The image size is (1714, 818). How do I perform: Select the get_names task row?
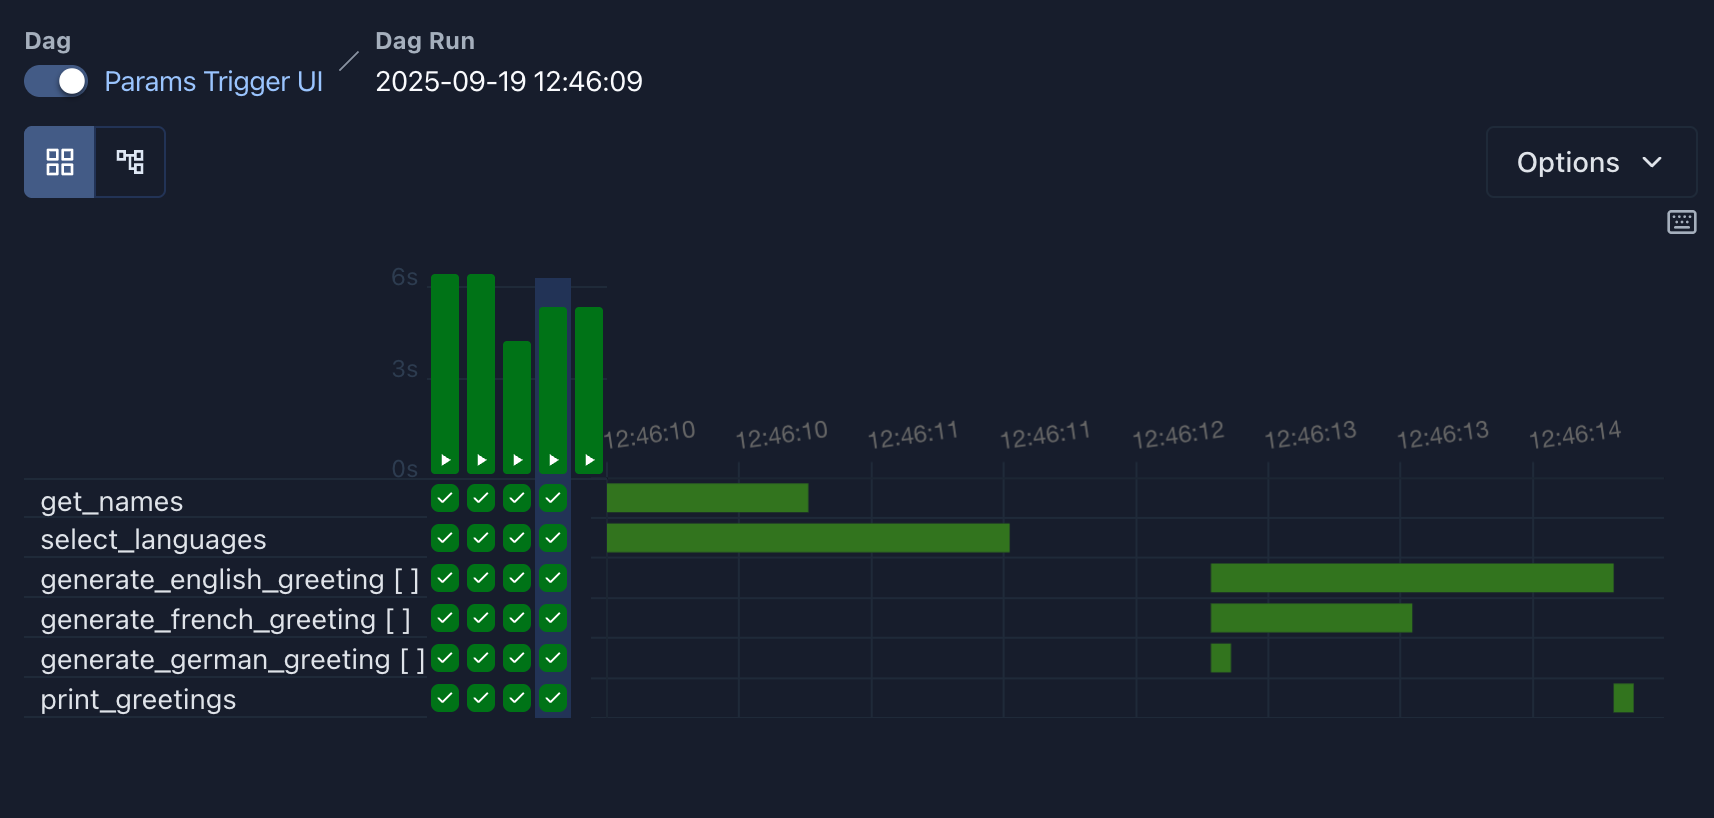[x=112, y=501]
